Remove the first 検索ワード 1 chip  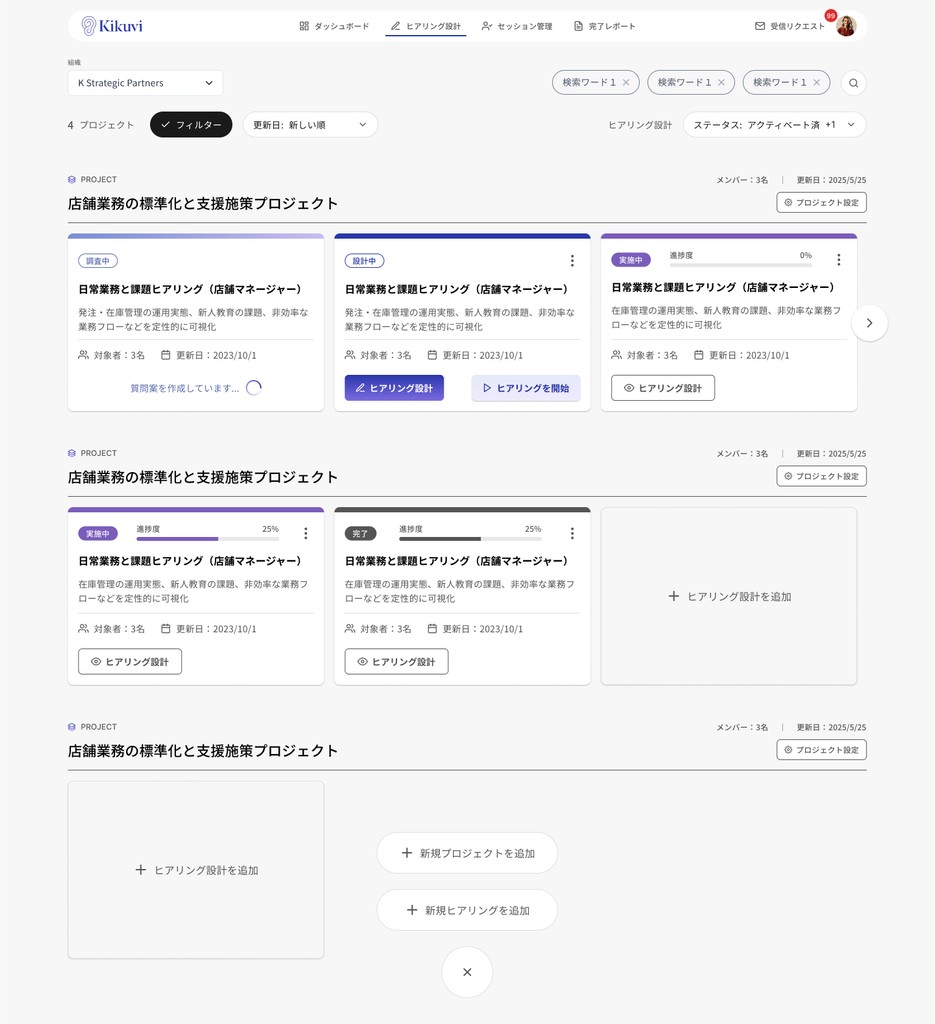click(626, 82)
